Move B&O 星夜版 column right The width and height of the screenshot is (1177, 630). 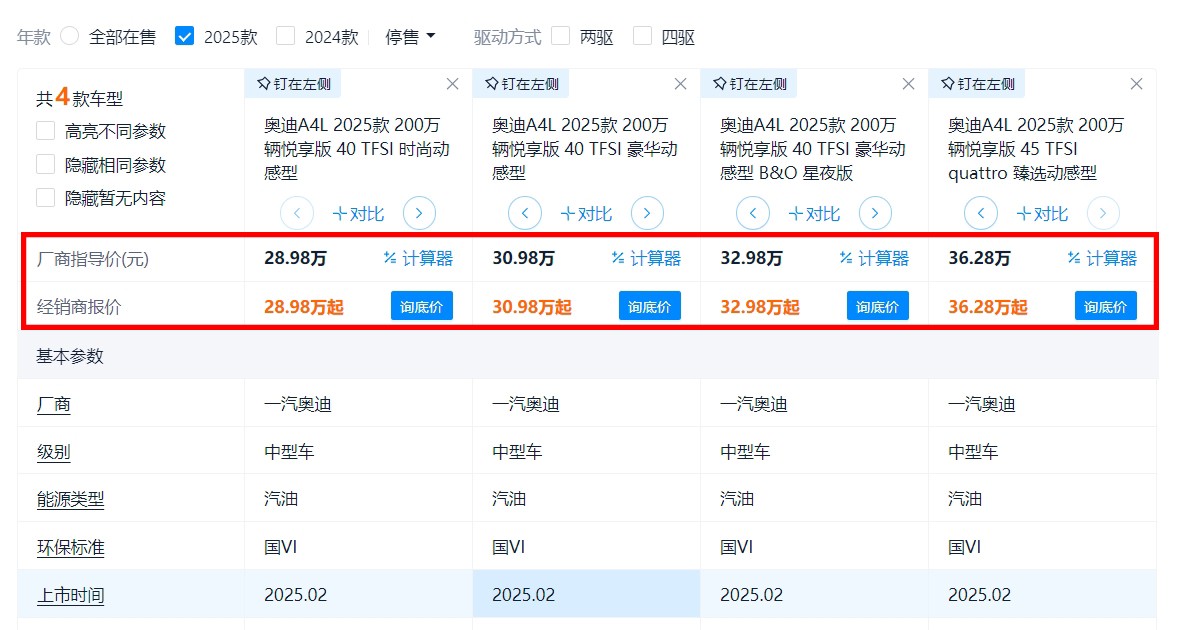tap(875, 213)
